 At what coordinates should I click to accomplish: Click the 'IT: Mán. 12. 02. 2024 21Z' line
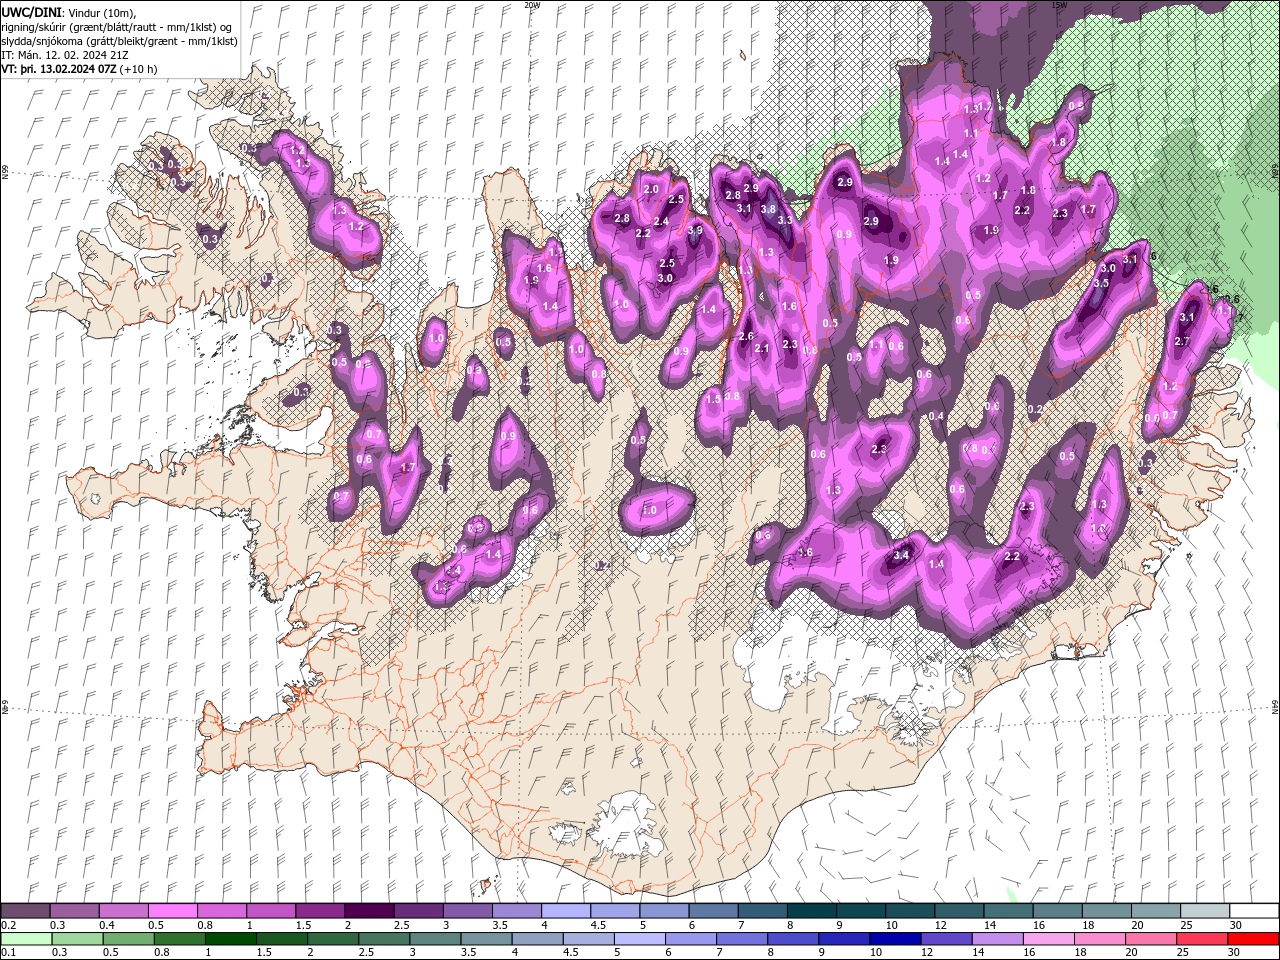[66, 55]
